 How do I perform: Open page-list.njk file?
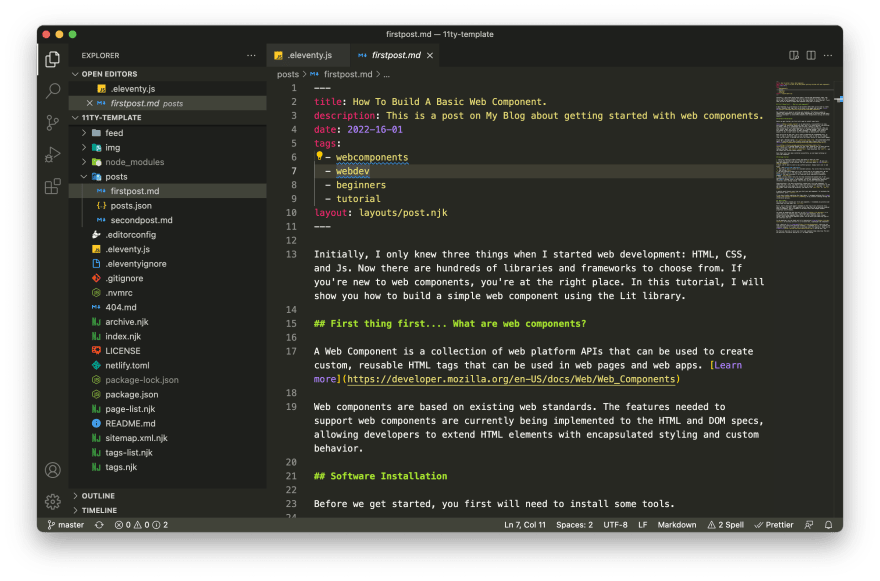[x=167, y=410]
